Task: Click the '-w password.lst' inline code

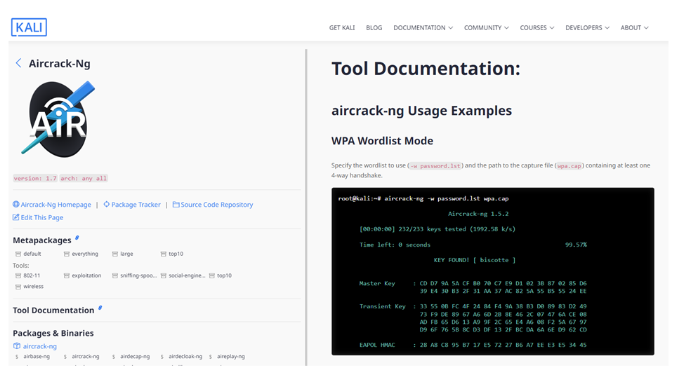Action: 436,166
